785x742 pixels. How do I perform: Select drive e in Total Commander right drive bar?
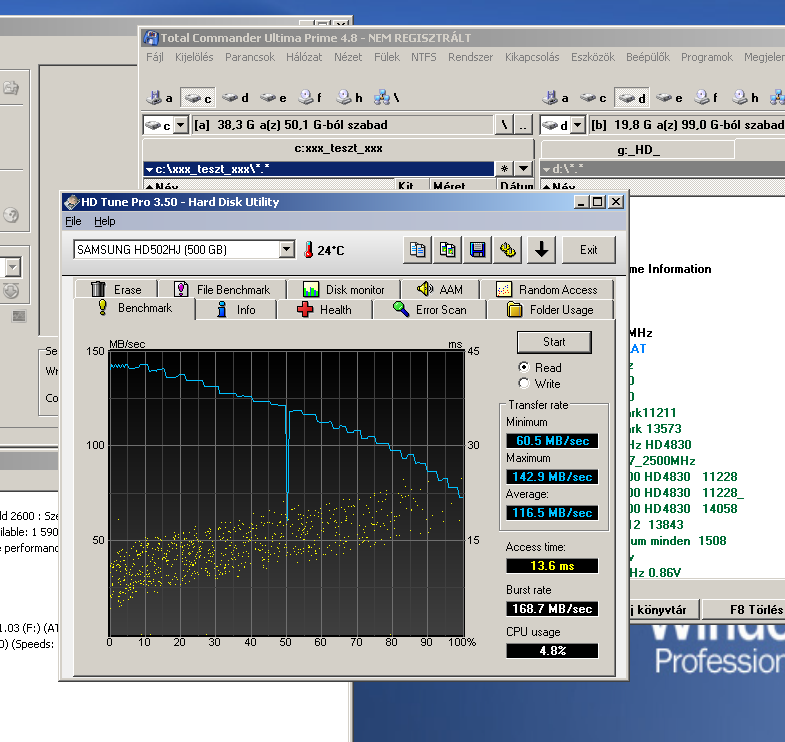point(669,98)
